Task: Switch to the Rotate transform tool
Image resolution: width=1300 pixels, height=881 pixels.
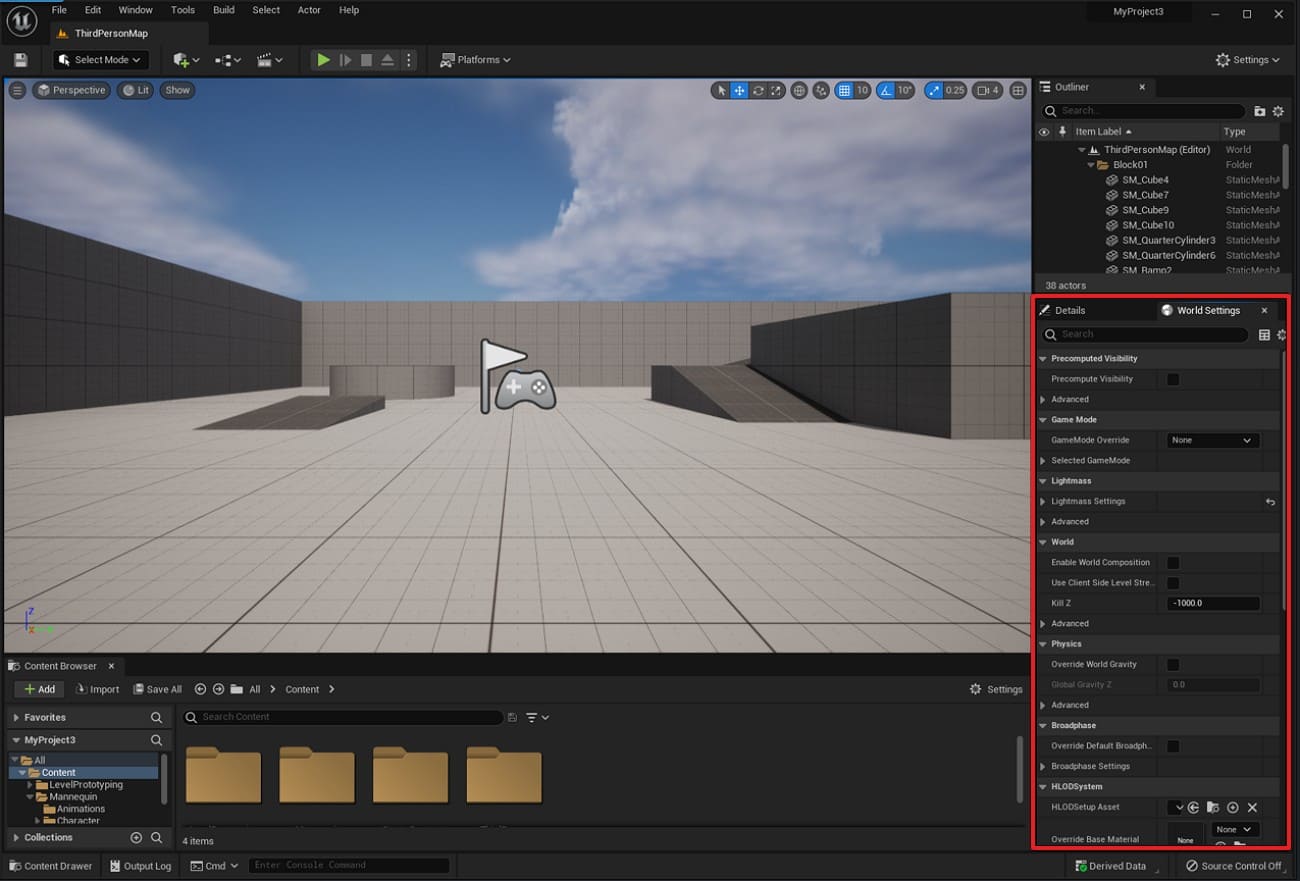Action: pos(758,90)
